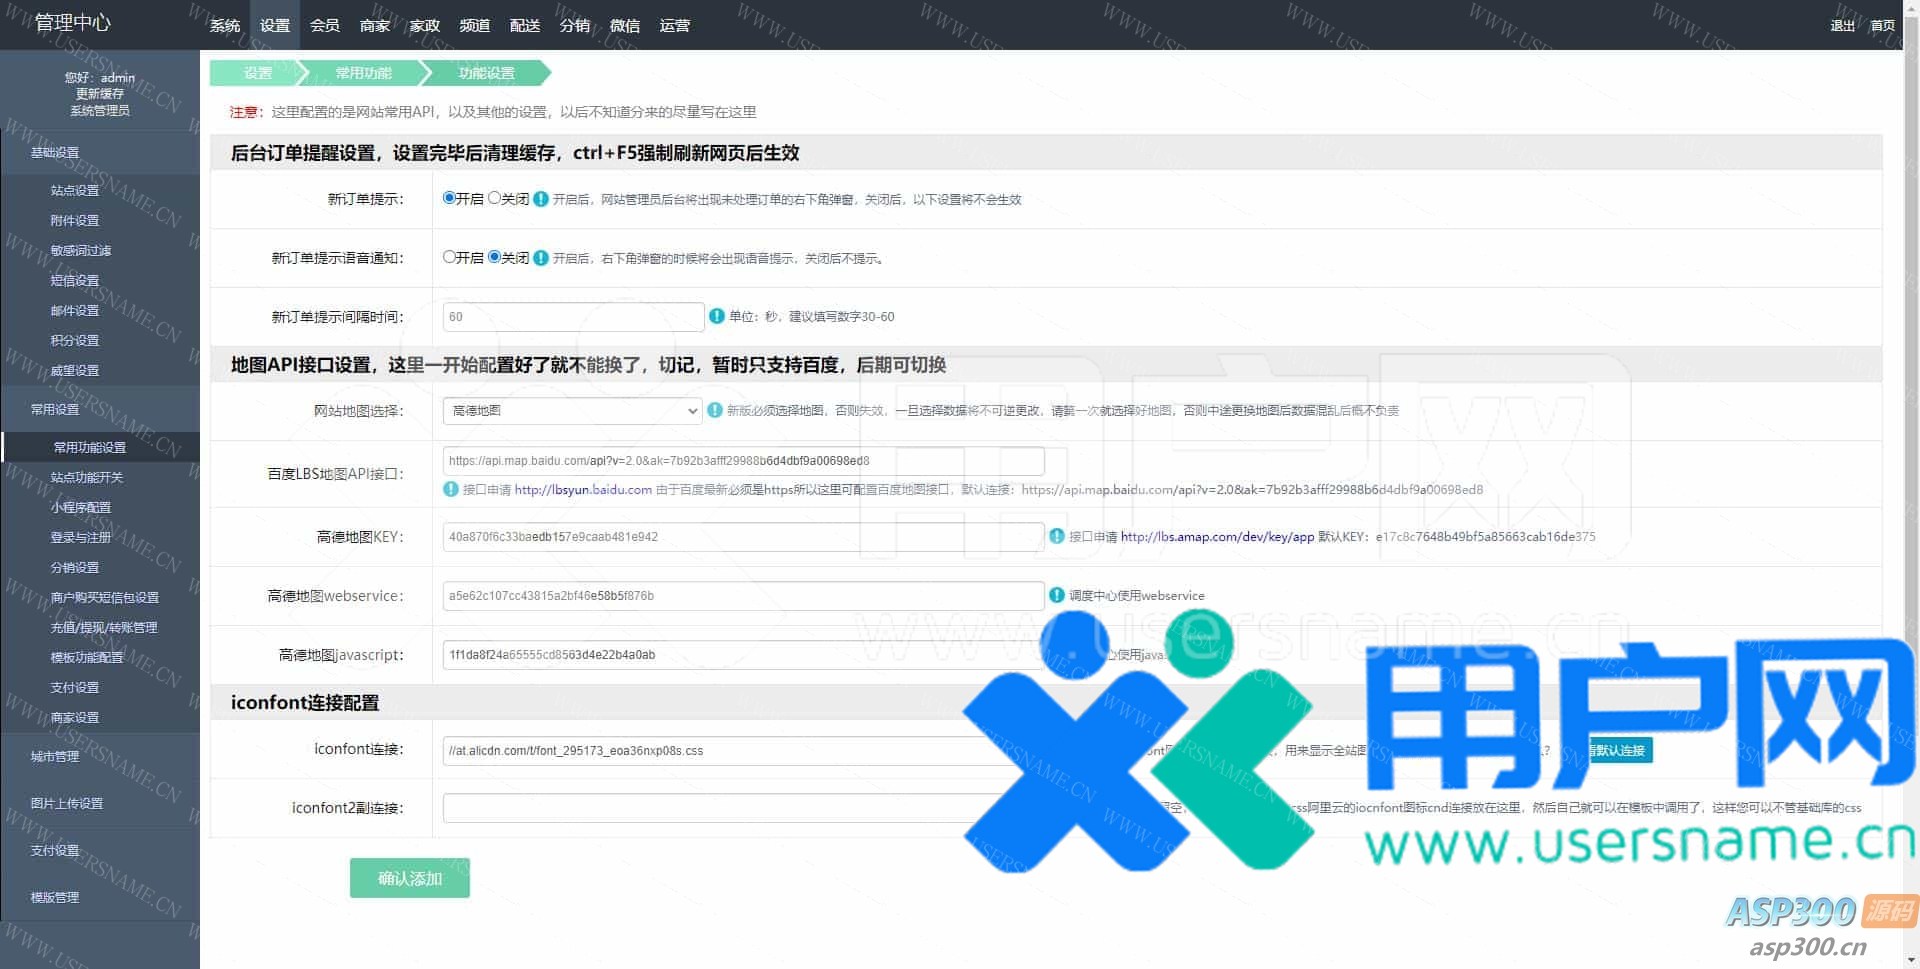This screenshot has width=1920, height=969.
Task: Select 关闭 for 新订单提示
Action: tap(495, 198)
